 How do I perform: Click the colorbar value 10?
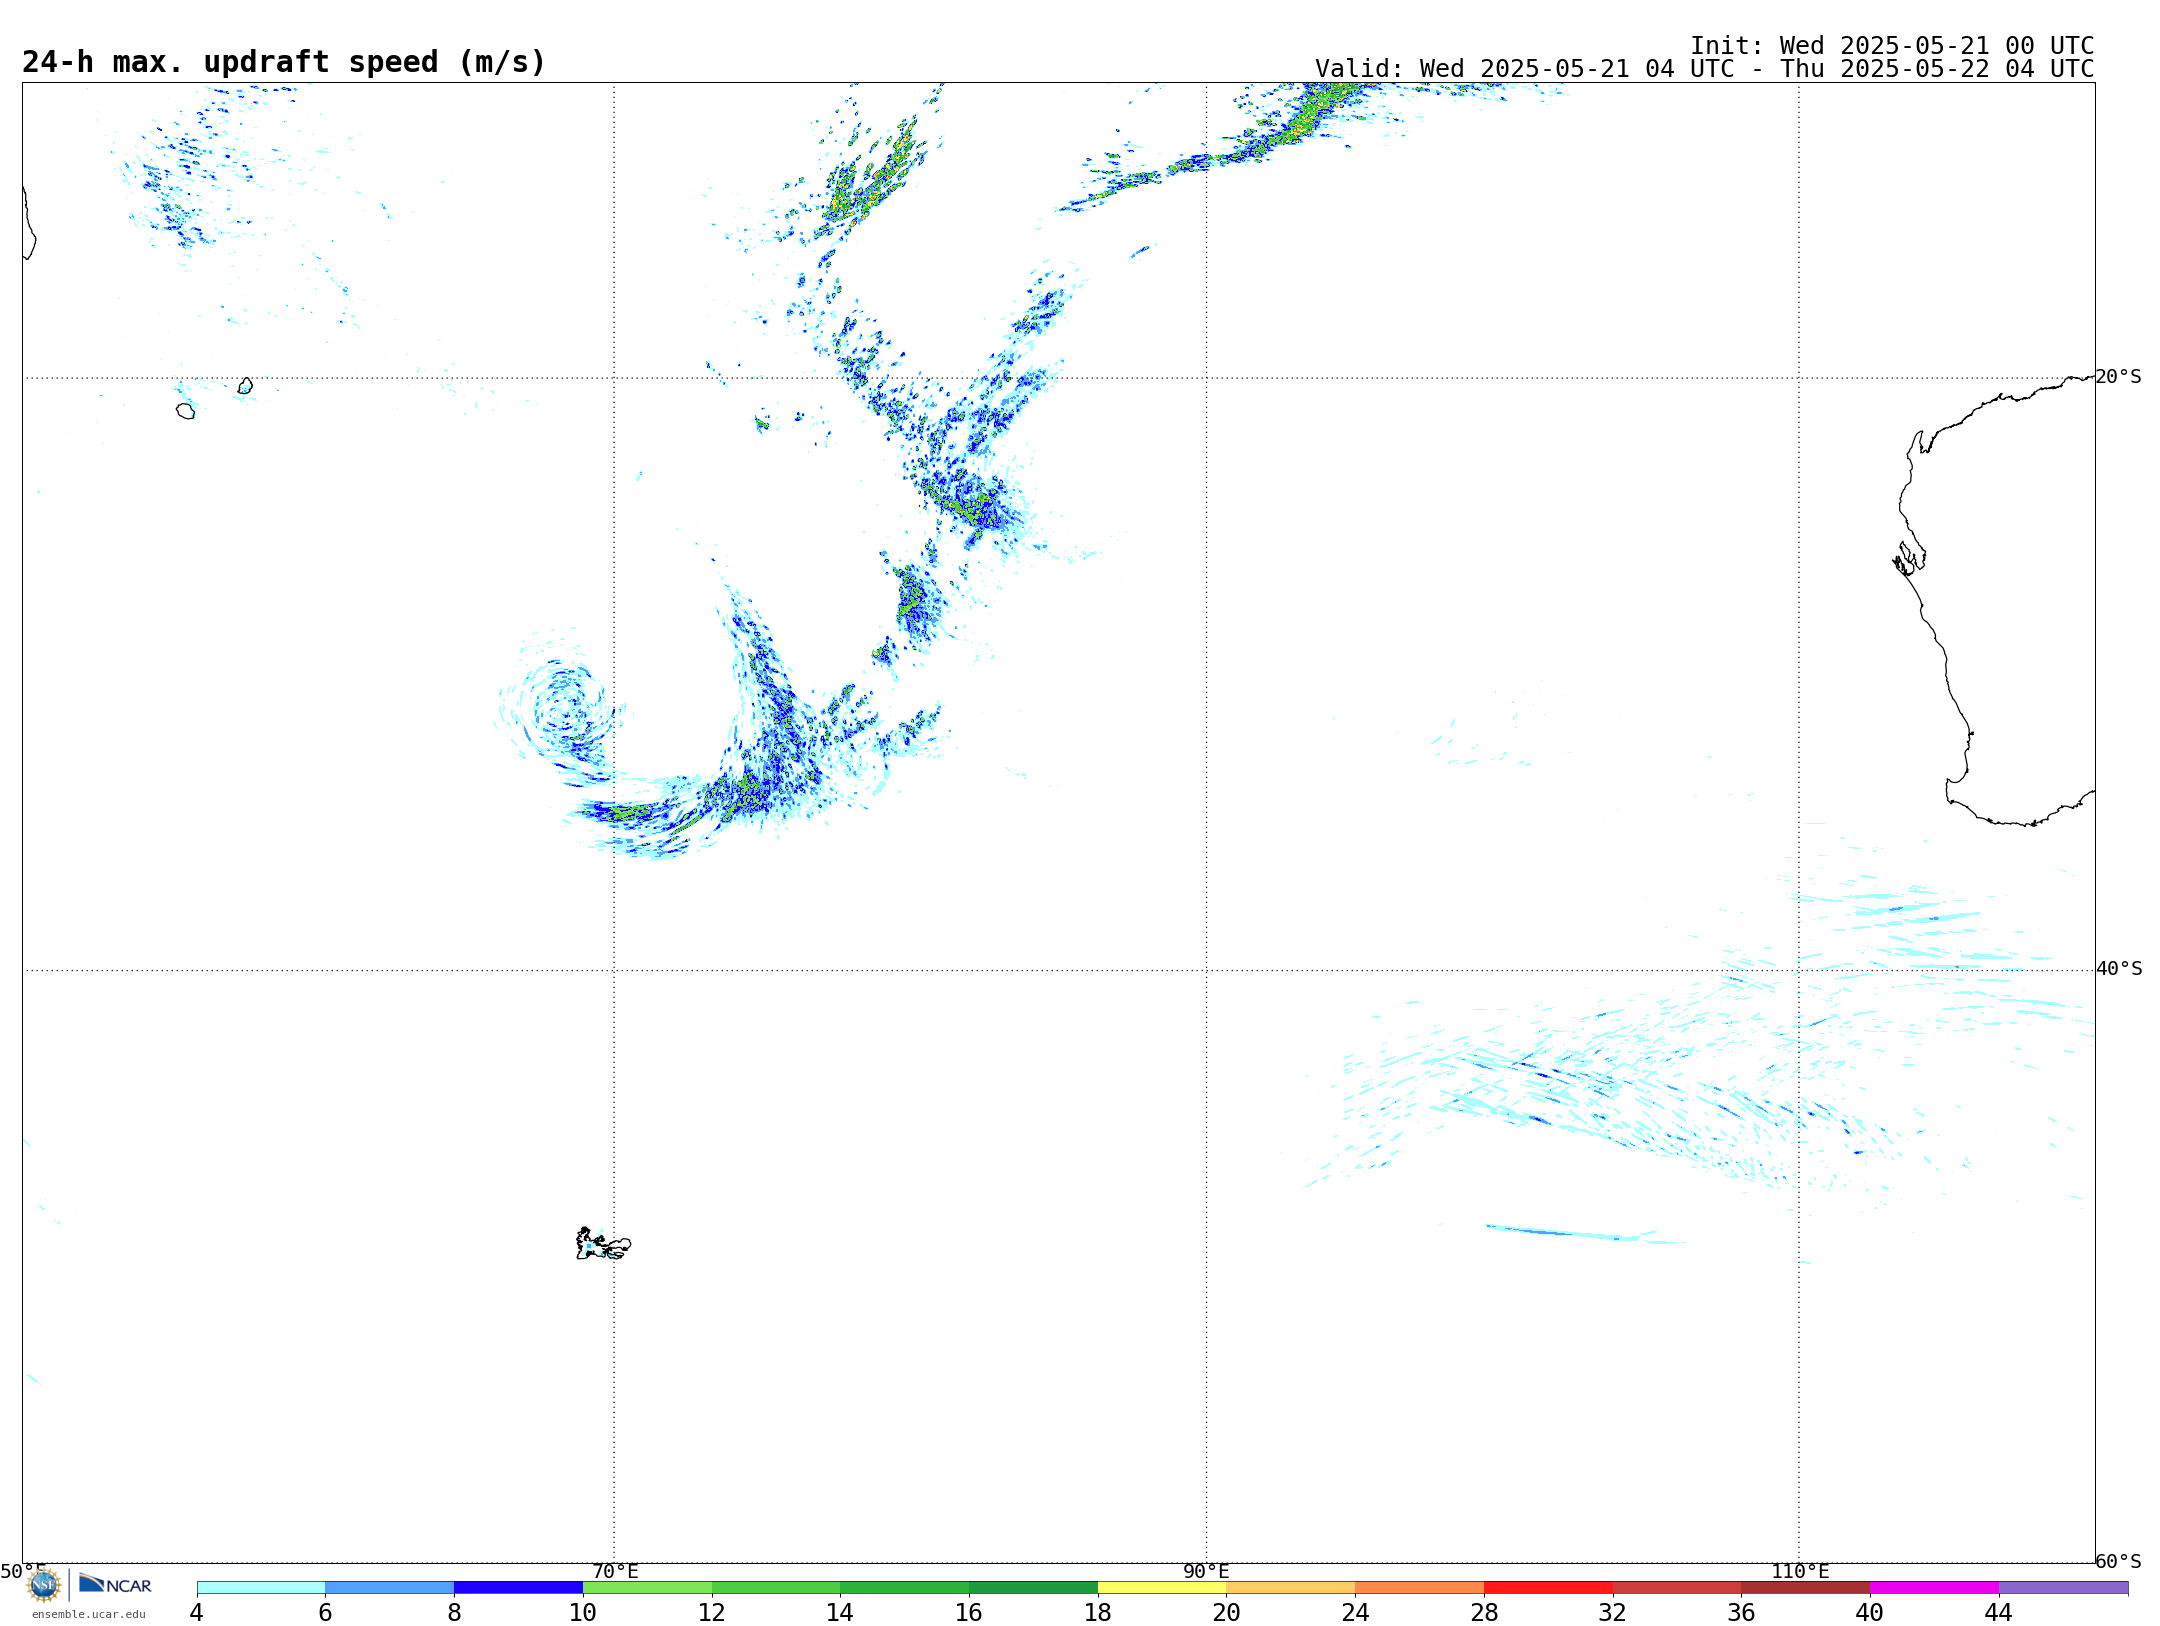tap(583, 1612)
